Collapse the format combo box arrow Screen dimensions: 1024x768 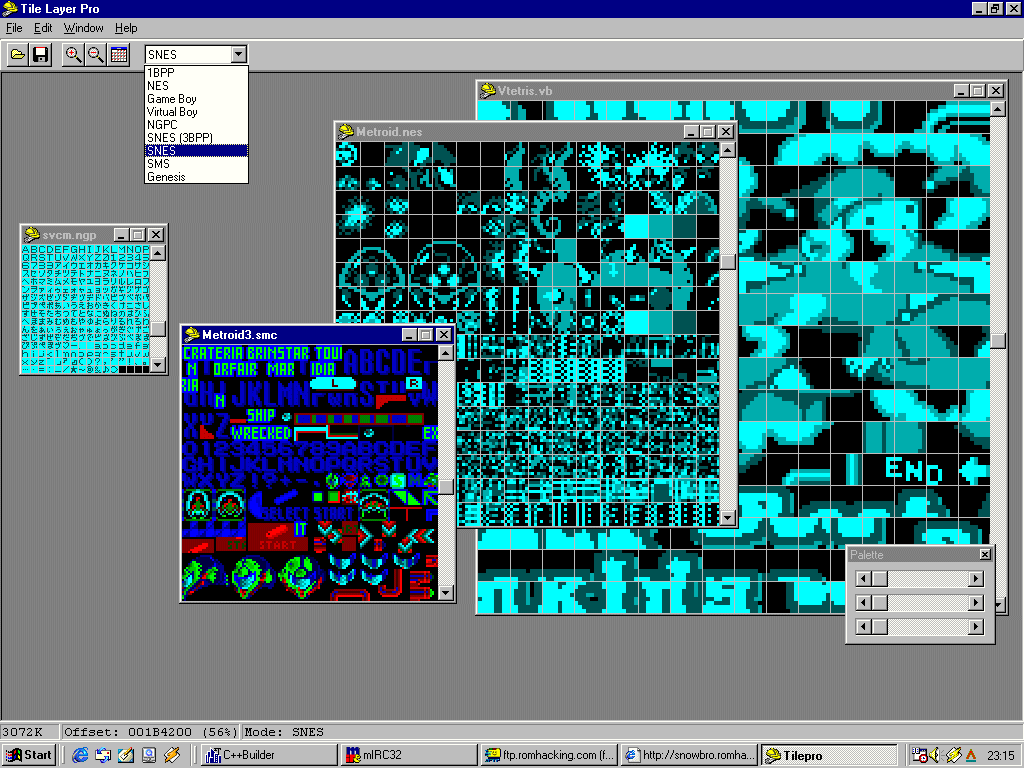[x=238, y=55]
